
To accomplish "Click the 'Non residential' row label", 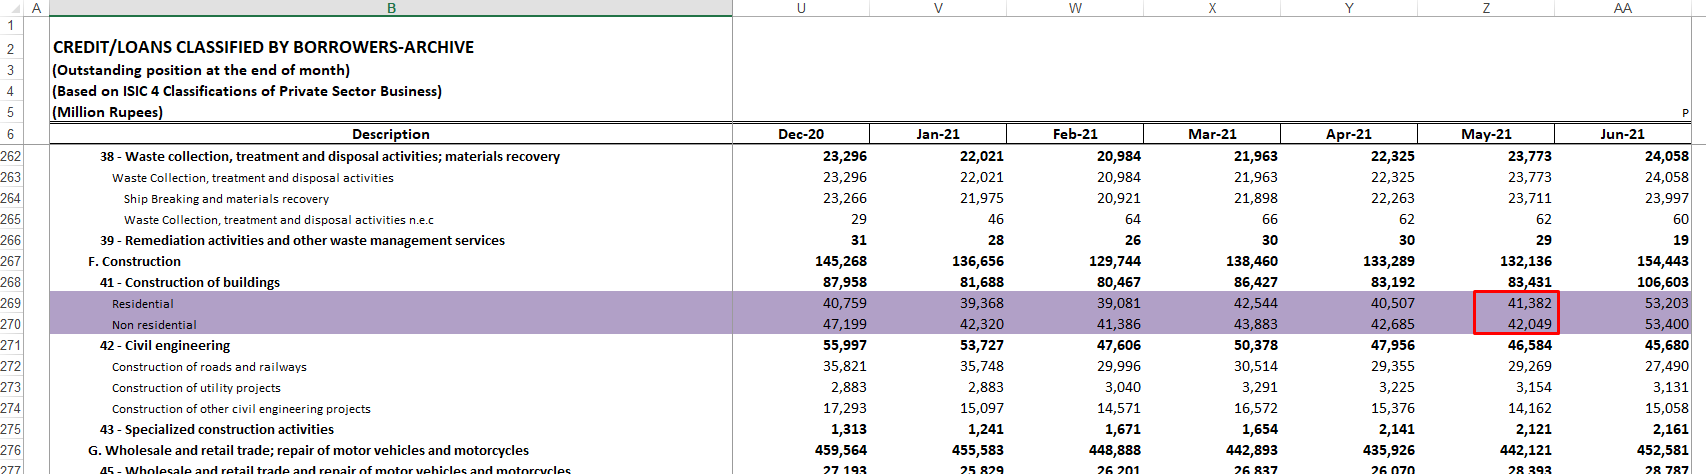I will [154, 325].
